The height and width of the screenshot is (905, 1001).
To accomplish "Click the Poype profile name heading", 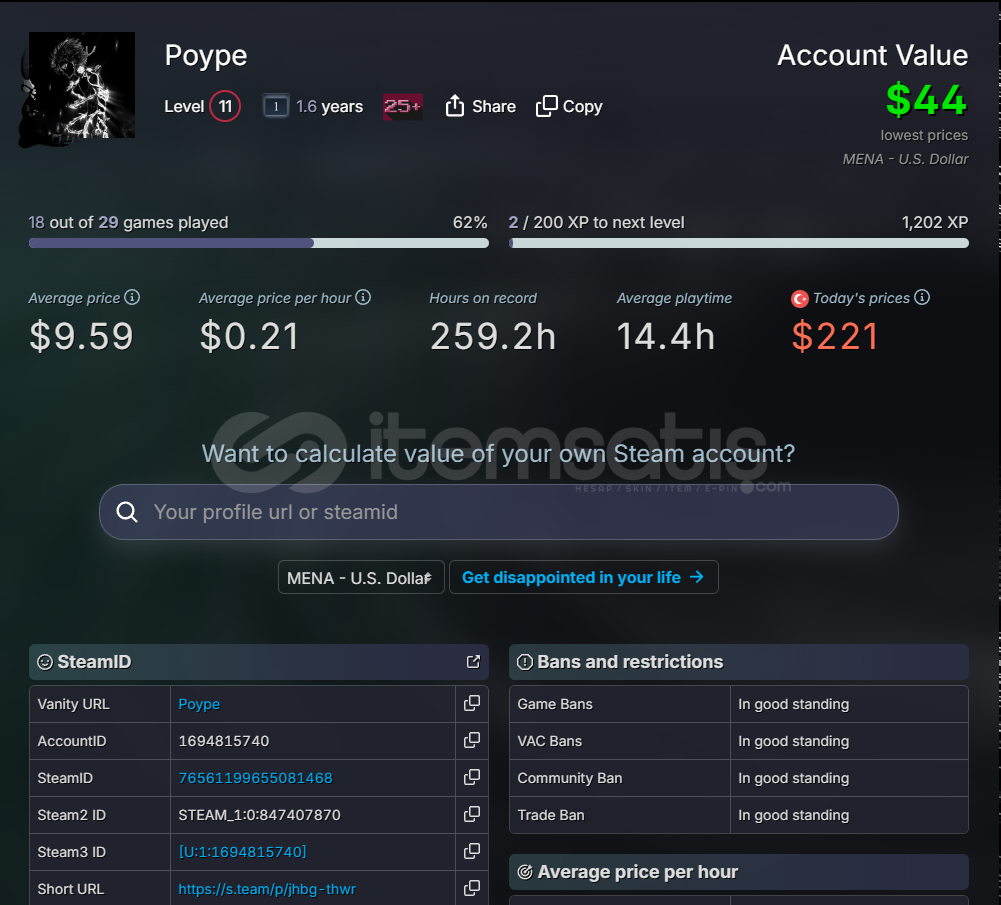I will click(206, 56).
